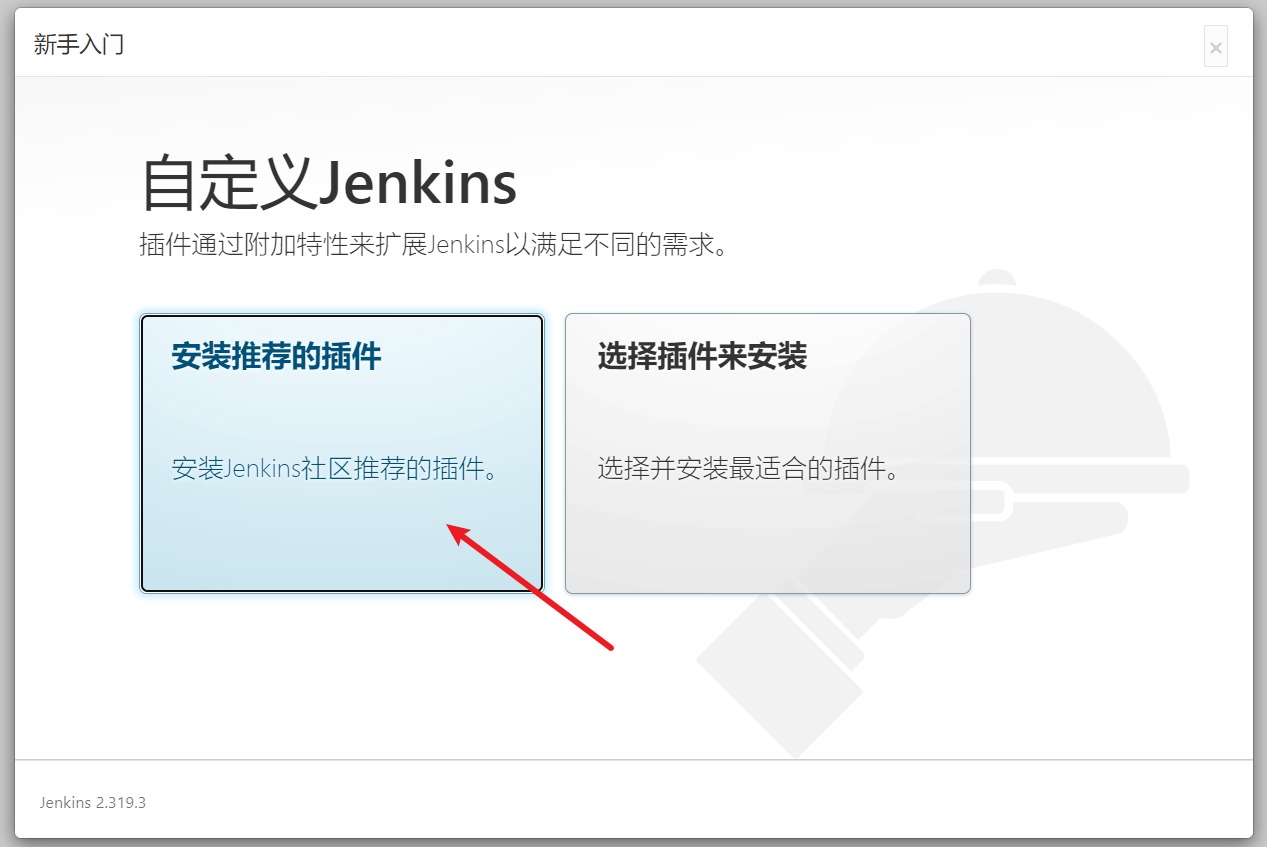The width and height of the screenshot is (1267, 847).
Task: Click the Jenkins 2.319.3 version label
Action: (x=93, y=802)
